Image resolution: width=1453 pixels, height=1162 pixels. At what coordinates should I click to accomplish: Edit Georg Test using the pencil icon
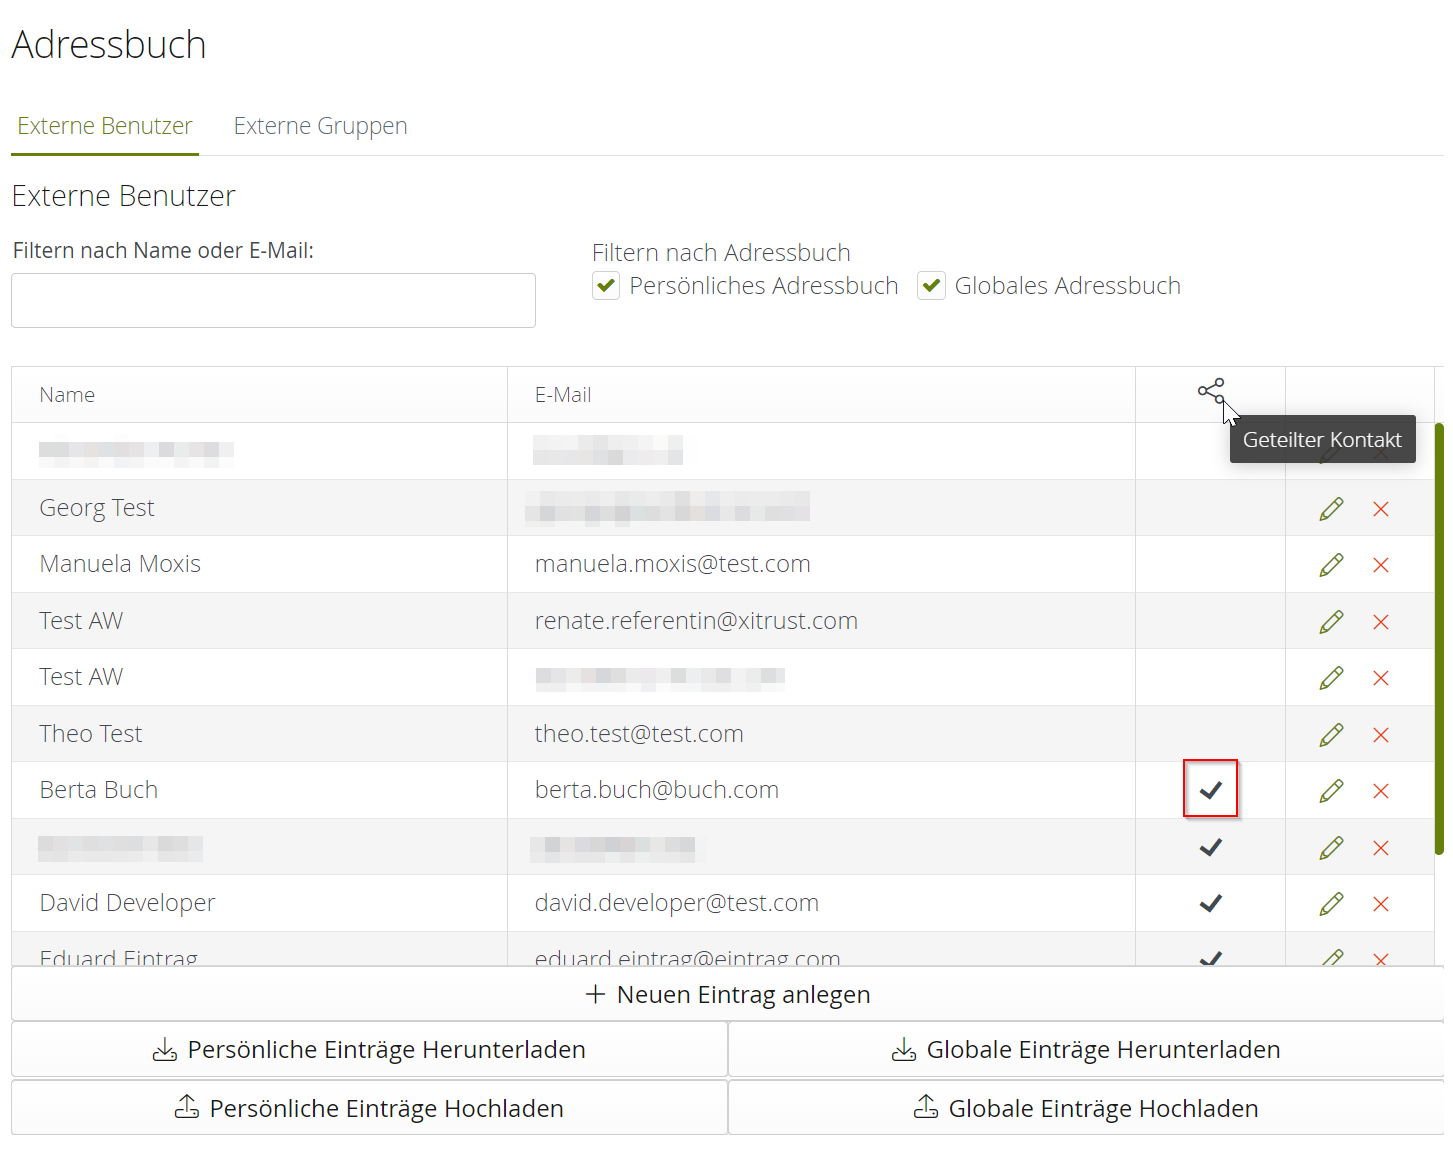point(1330,508)
